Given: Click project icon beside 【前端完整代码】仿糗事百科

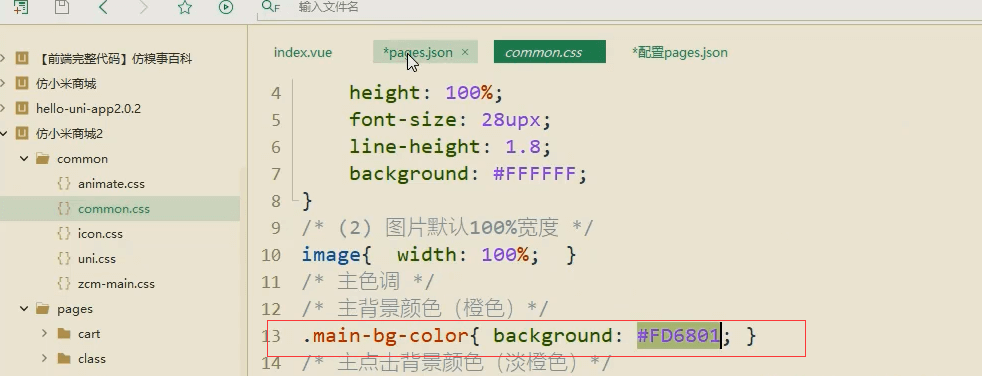Looking at the screenshot, I should (22, 58).
